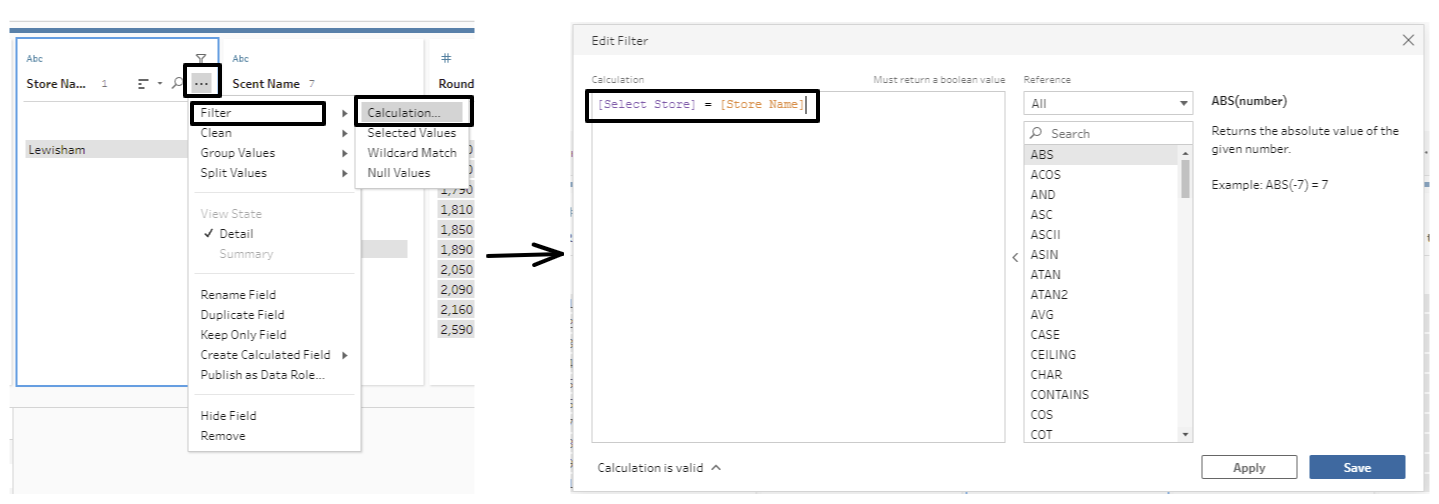Click the Lewisham value in Store Name
This screenshot has width=1439, height=504.
[106, 149]
